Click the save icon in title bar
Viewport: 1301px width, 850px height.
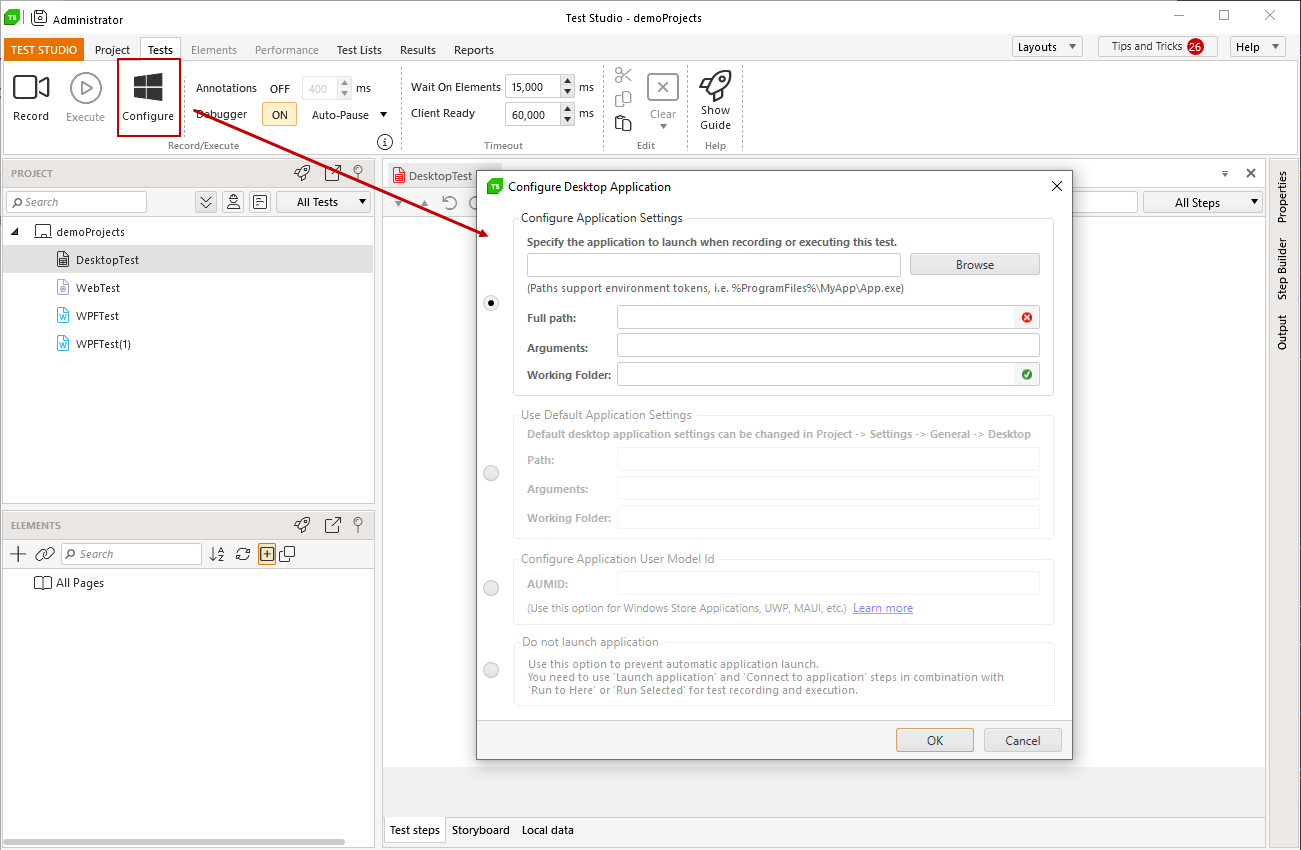[x=40, y=18]
